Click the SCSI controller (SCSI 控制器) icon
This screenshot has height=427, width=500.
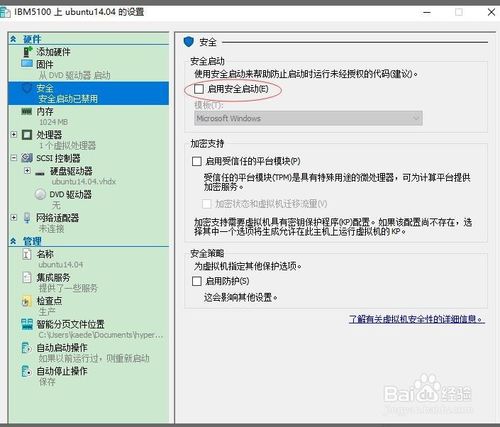pyautogui.click(x=27, y=158)
